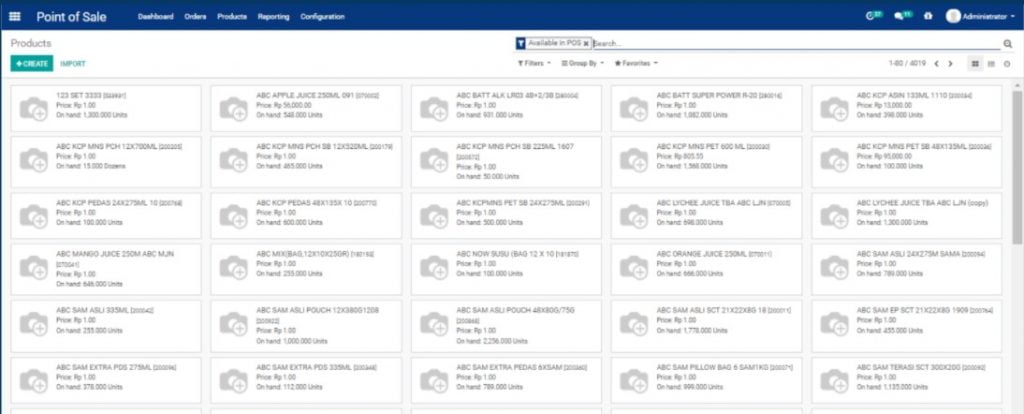Switch to list view
The width and height of the screenshot is (1024, 414).
[x=991, y=63]
